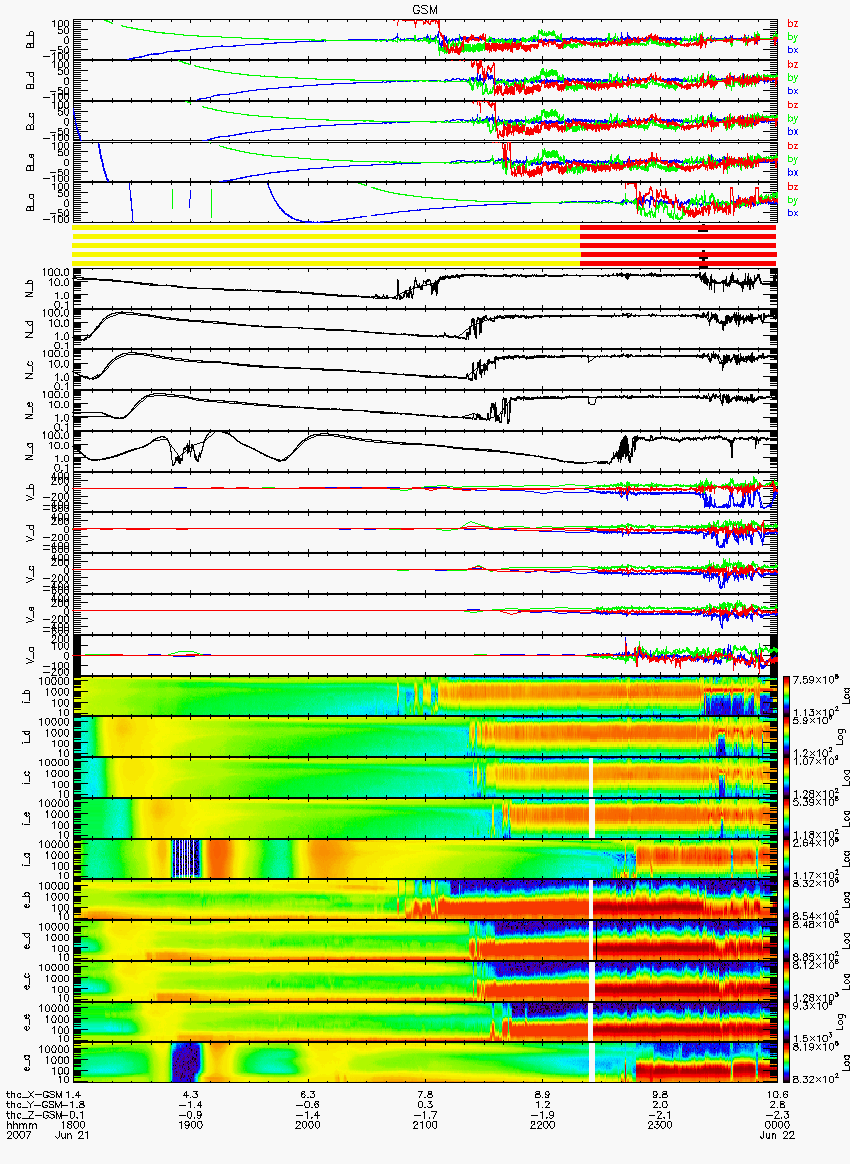
Task: Click the bx legend label of B_a panel
Action: pyautogui.click(x=793, y=213)
